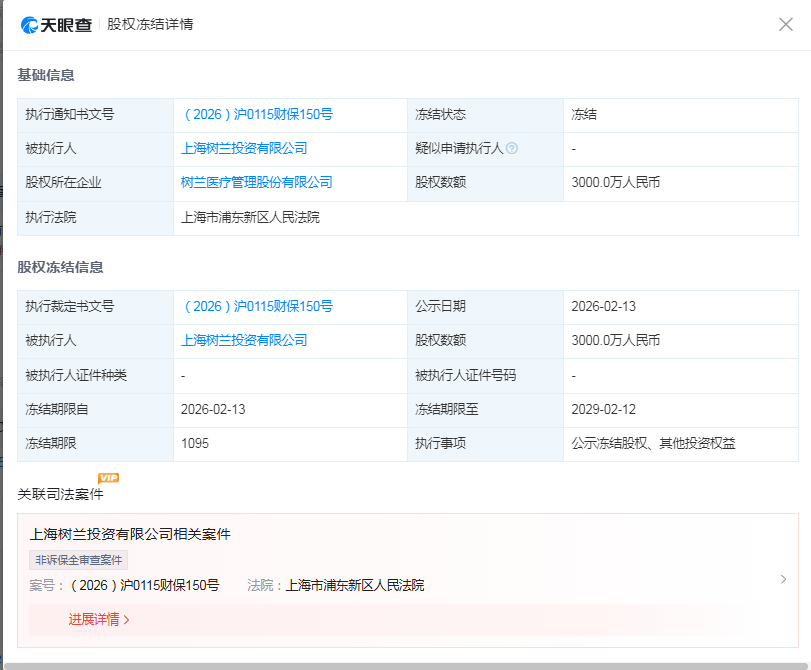Click the VIP badge above 关联司法案件

[108, 478]
